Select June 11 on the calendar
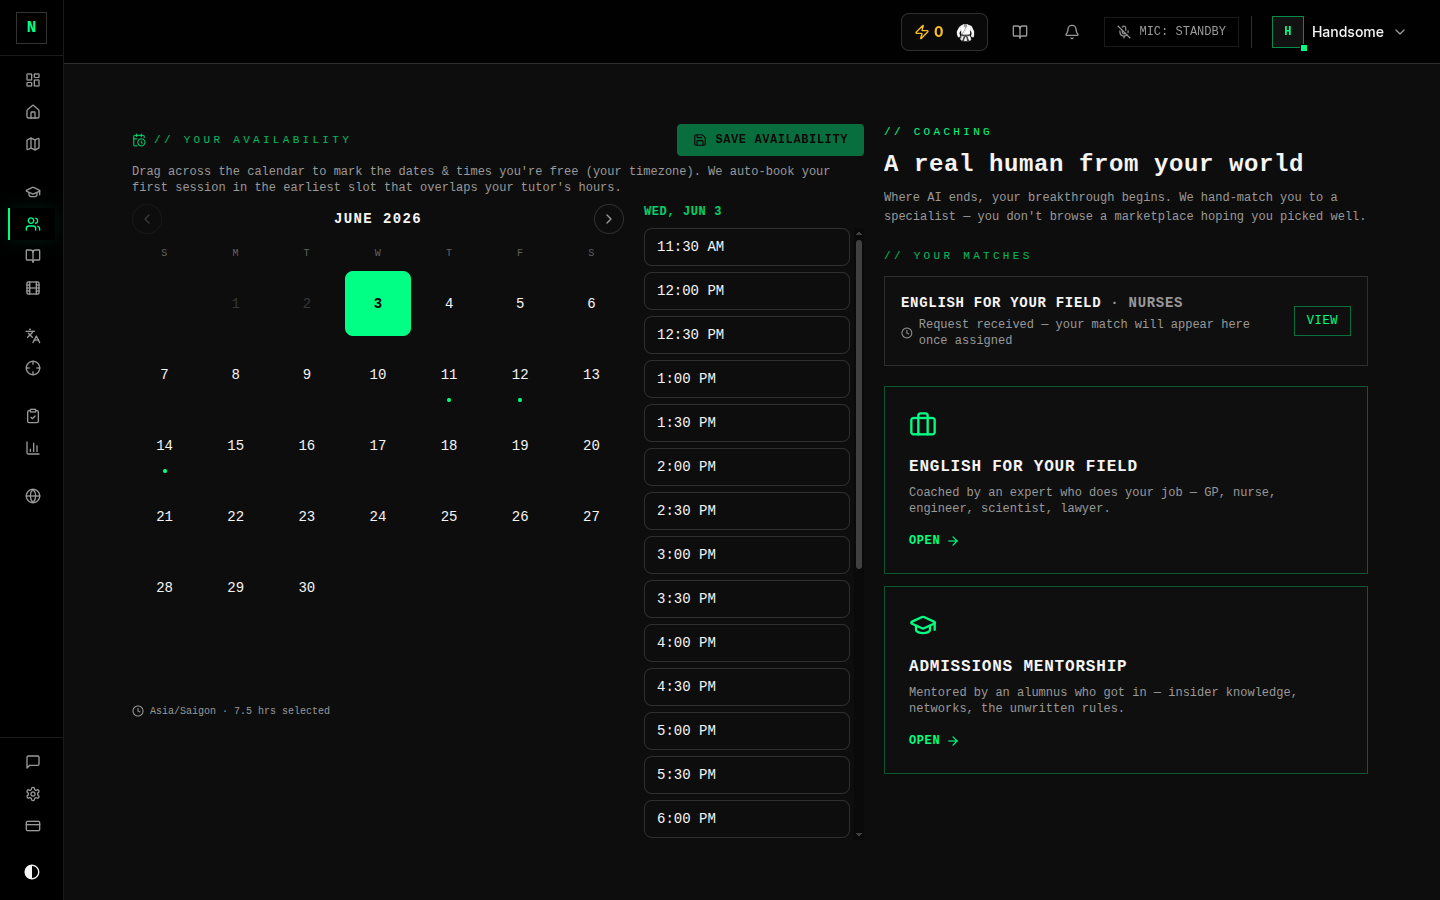 coord(449,374)
